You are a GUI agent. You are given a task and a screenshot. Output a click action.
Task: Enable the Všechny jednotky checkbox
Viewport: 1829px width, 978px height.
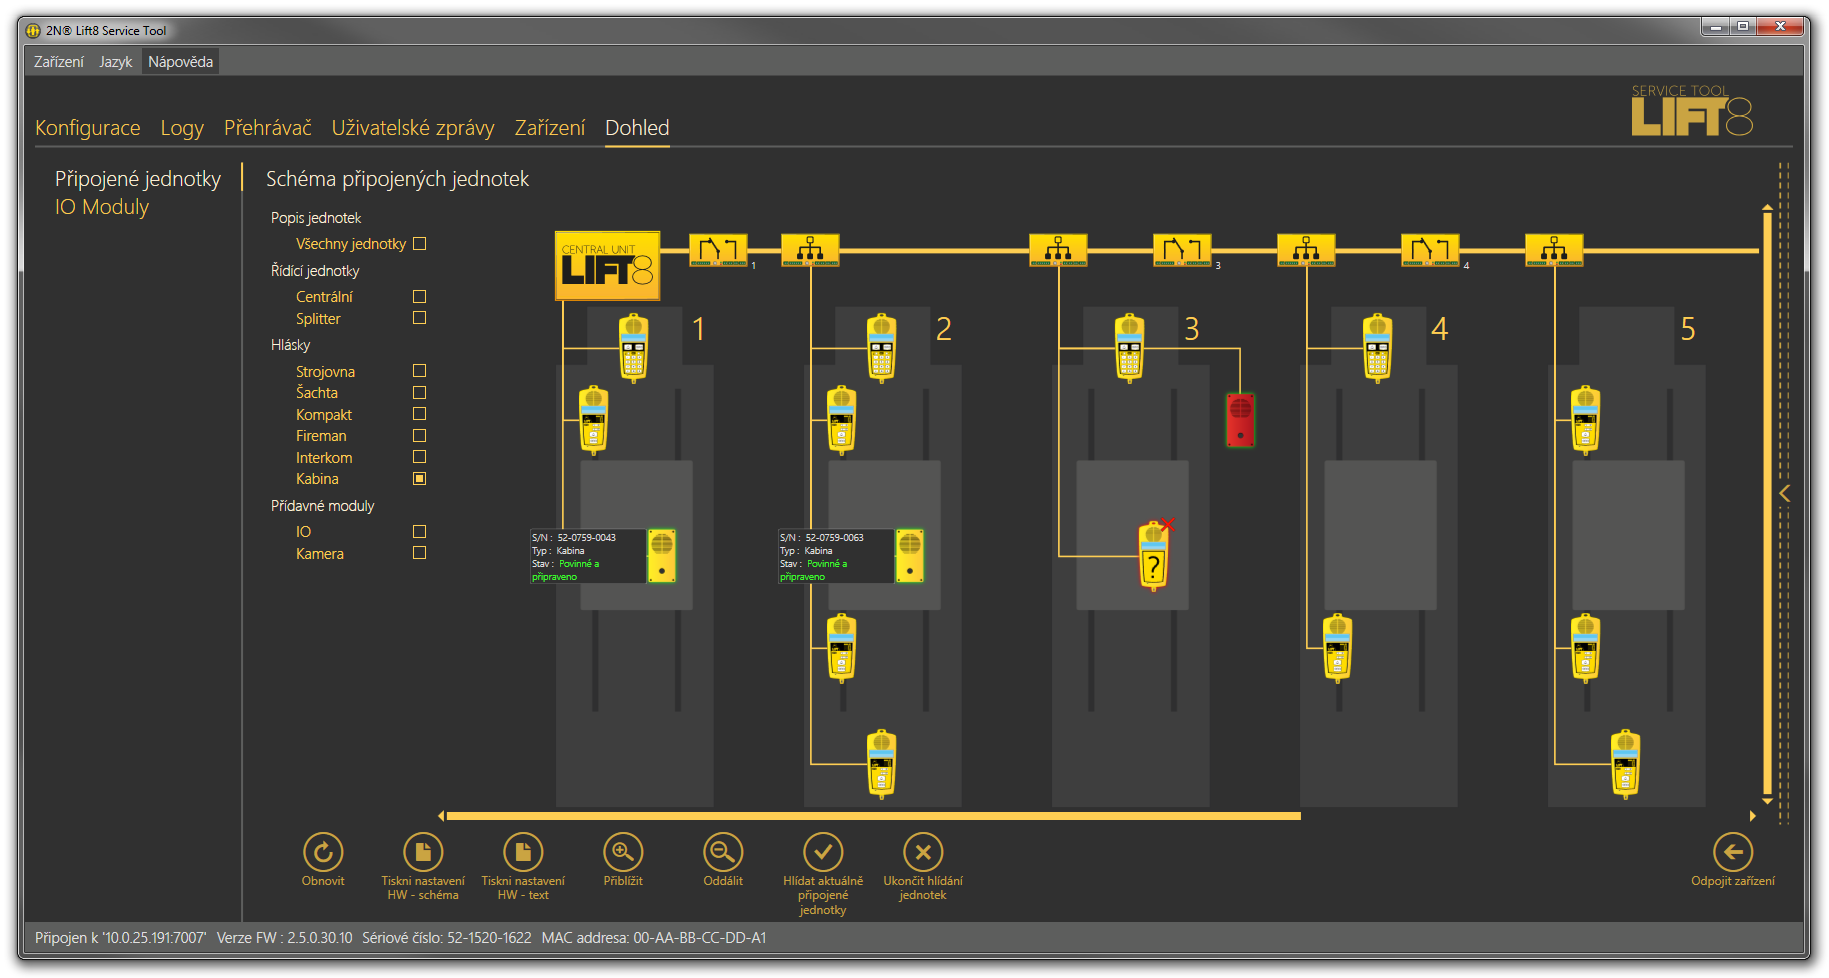pos(420,244)
